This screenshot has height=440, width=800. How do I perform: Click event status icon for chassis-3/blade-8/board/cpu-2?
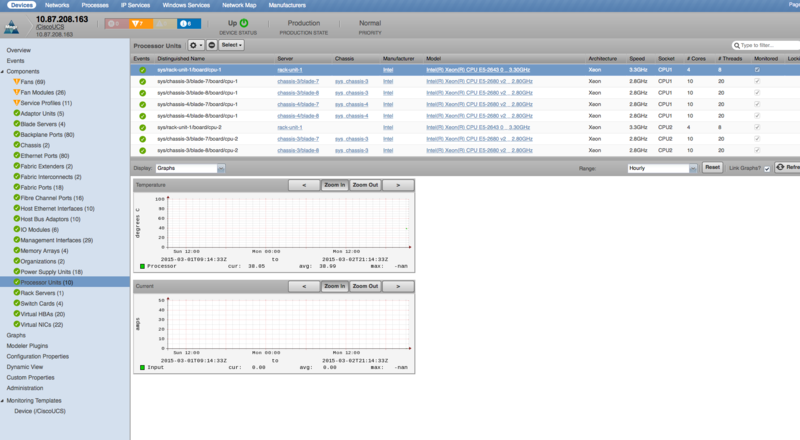tap(142, 151)
